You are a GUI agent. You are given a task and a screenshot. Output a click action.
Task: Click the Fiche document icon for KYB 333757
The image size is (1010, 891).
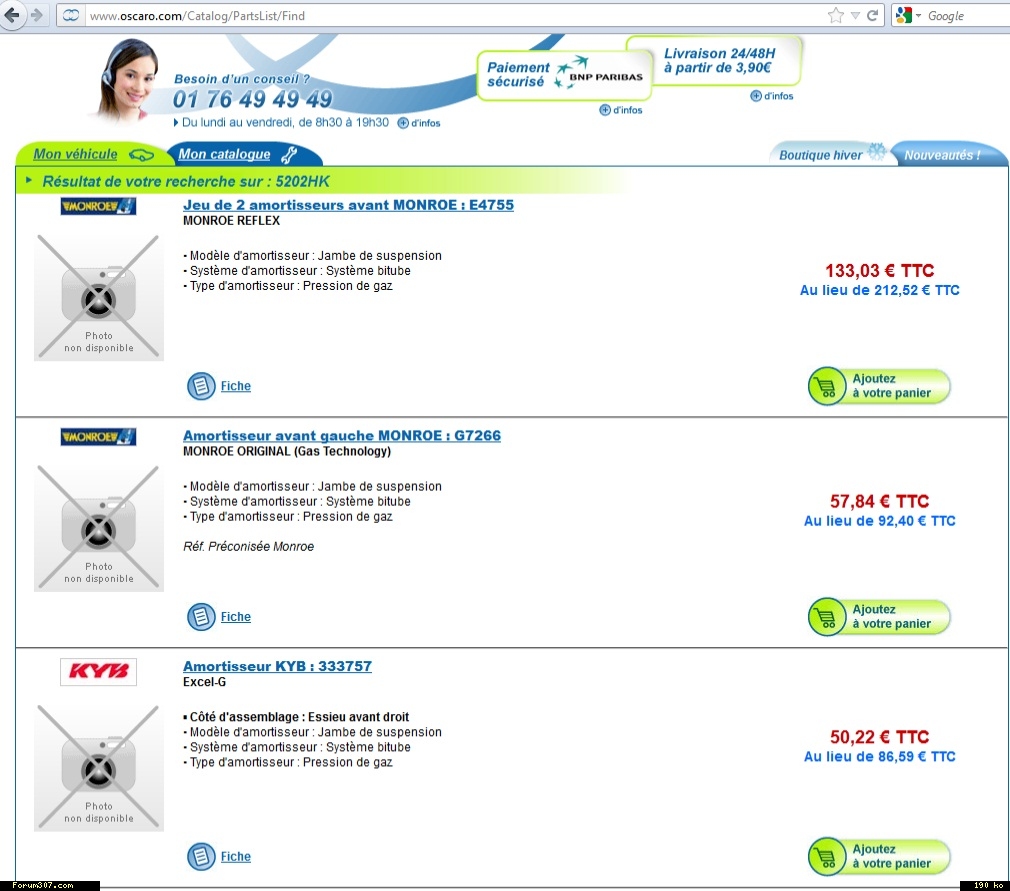pos(201,856)
